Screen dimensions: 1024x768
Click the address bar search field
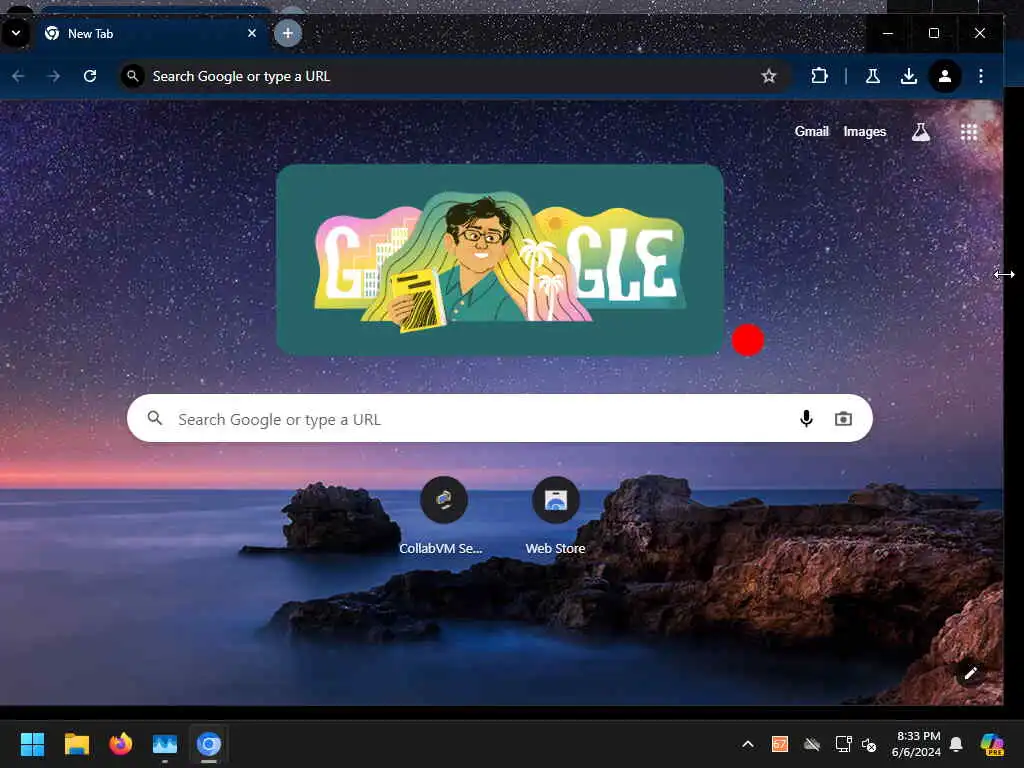click(453, 76)
